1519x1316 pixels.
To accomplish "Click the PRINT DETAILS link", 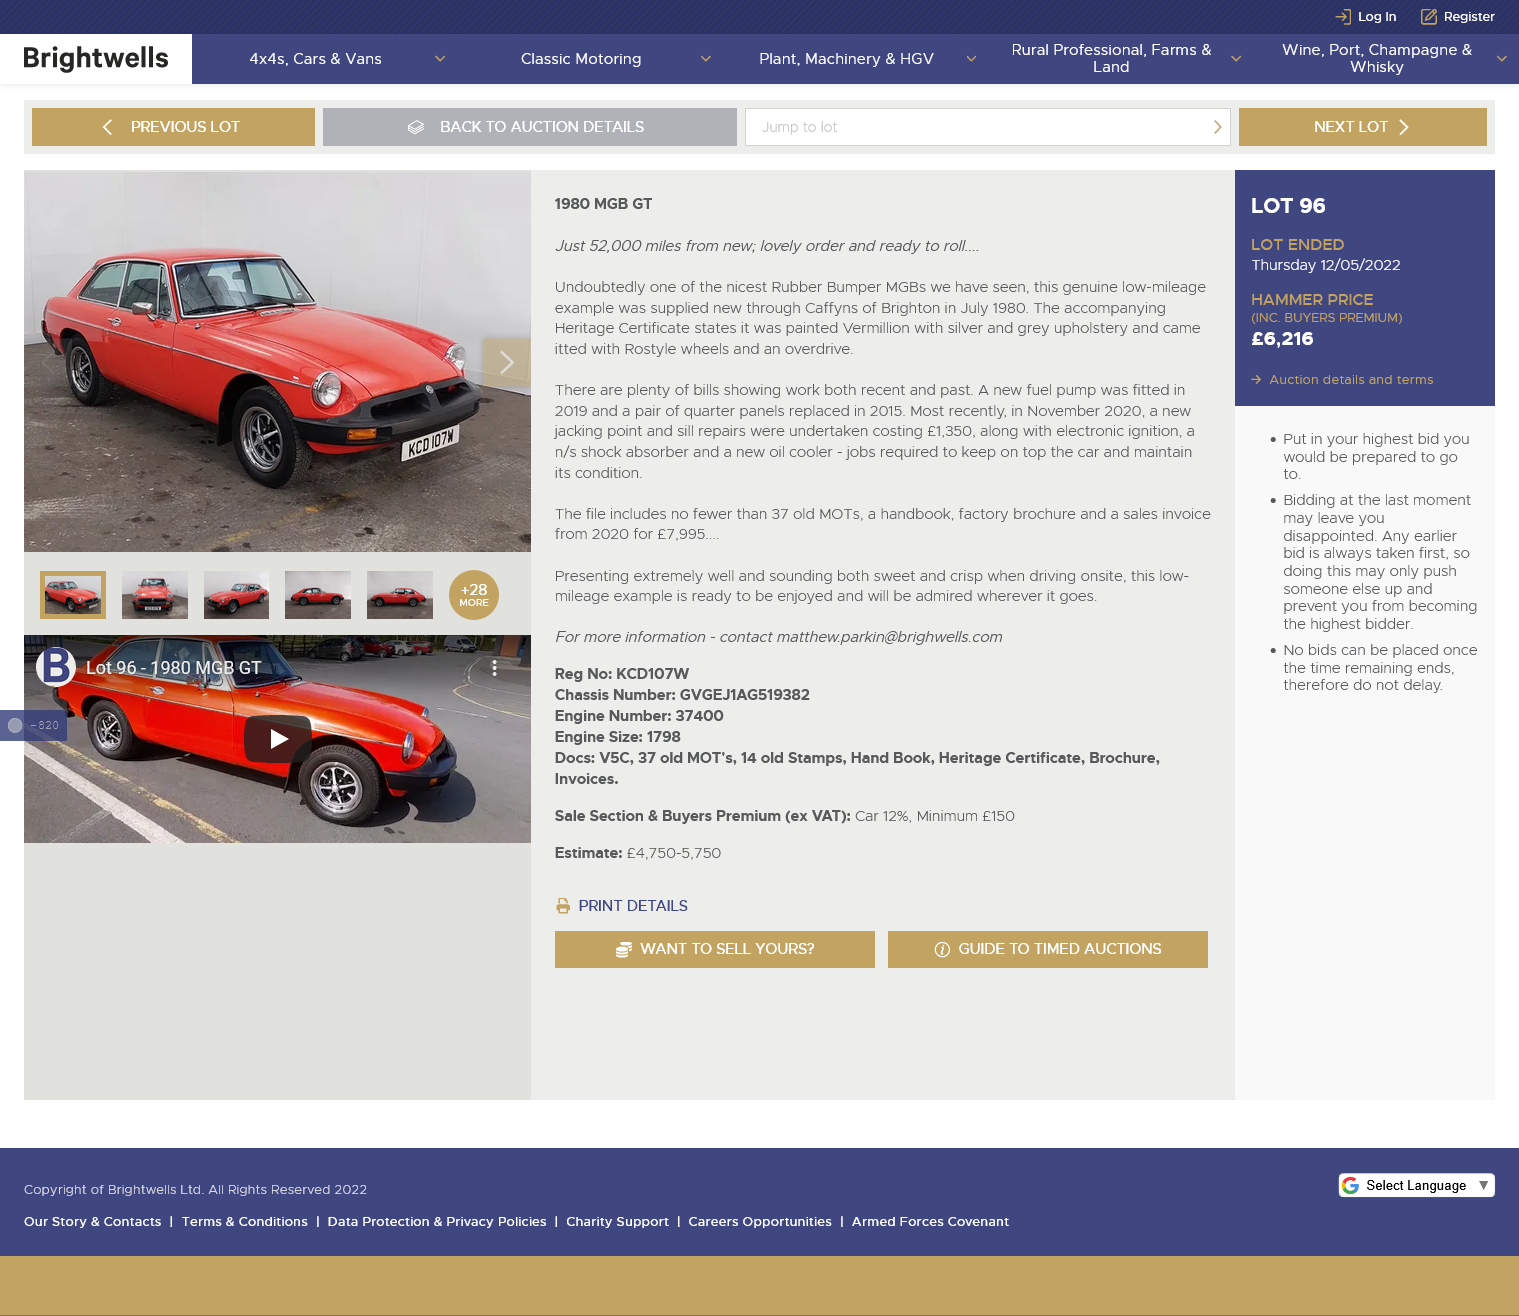I will pyautogui.click(x=633, y=906).
